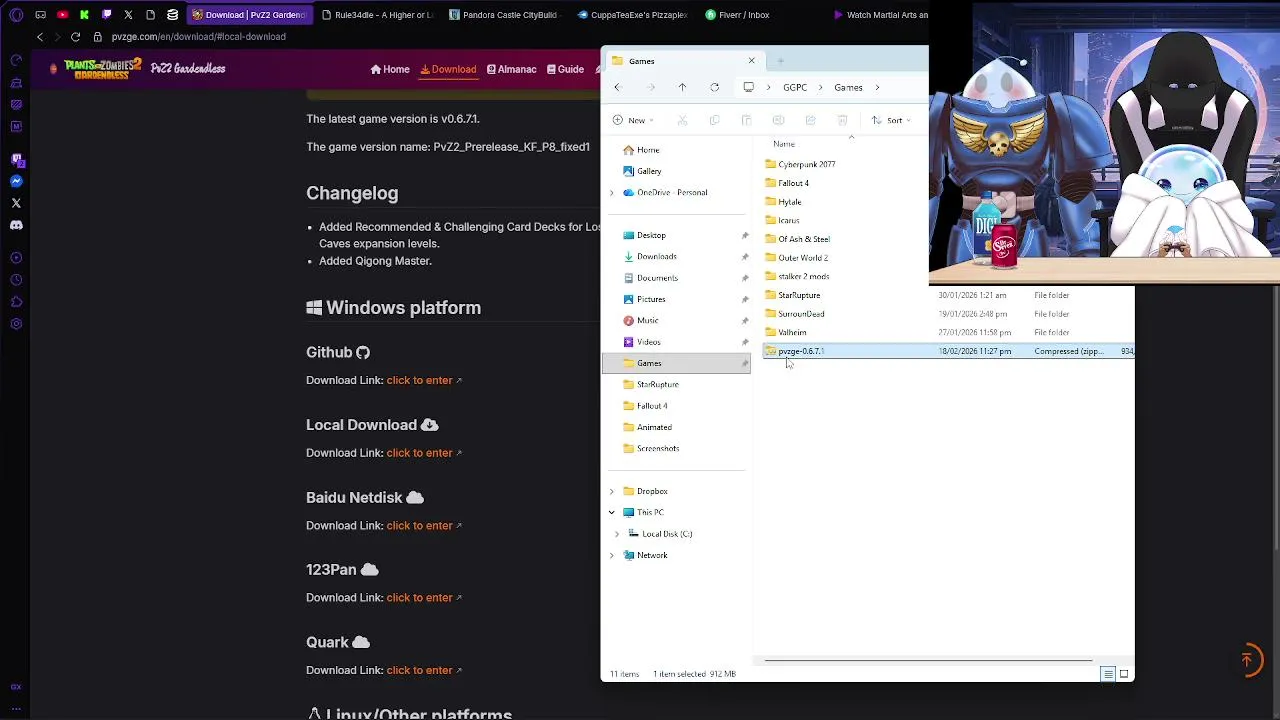Open the Kick pinned tab
Image resolution: width=1280 pixels, height=720 pixels.
pos(84,15)
